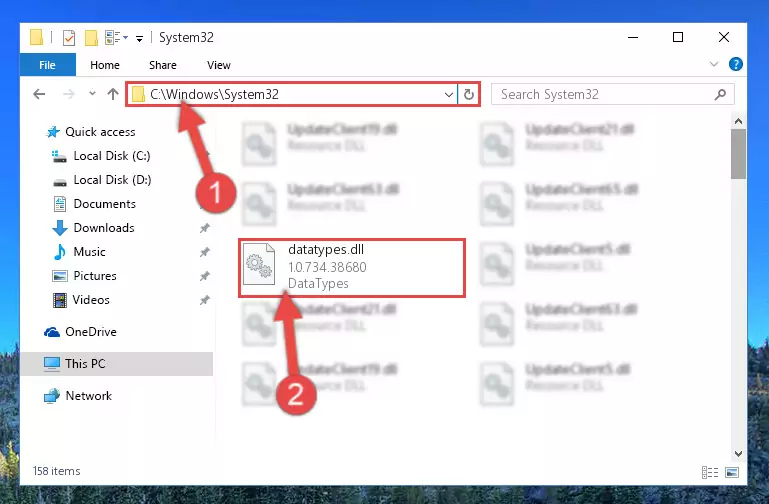This screenshot has width=769, height=504.
Task: Open the recent locations dropdown
Action: click(92, 93)
